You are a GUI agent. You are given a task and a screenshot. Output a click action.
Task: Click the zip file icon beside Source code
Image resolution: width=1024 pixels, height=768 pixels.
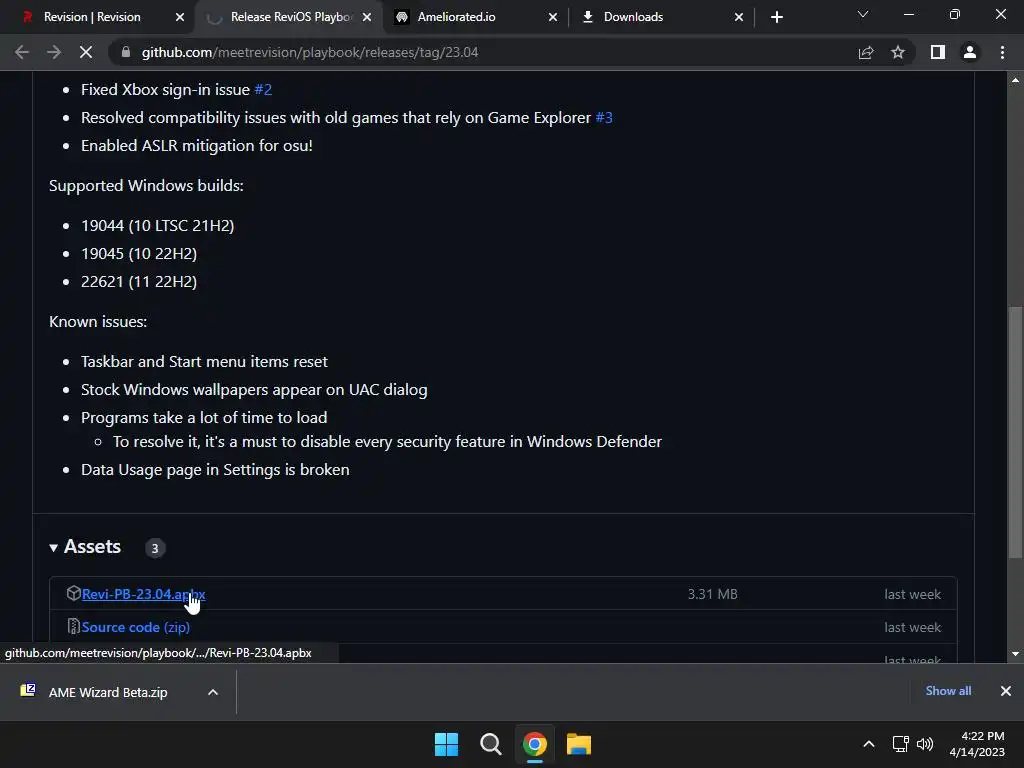[x=73, y=626]
